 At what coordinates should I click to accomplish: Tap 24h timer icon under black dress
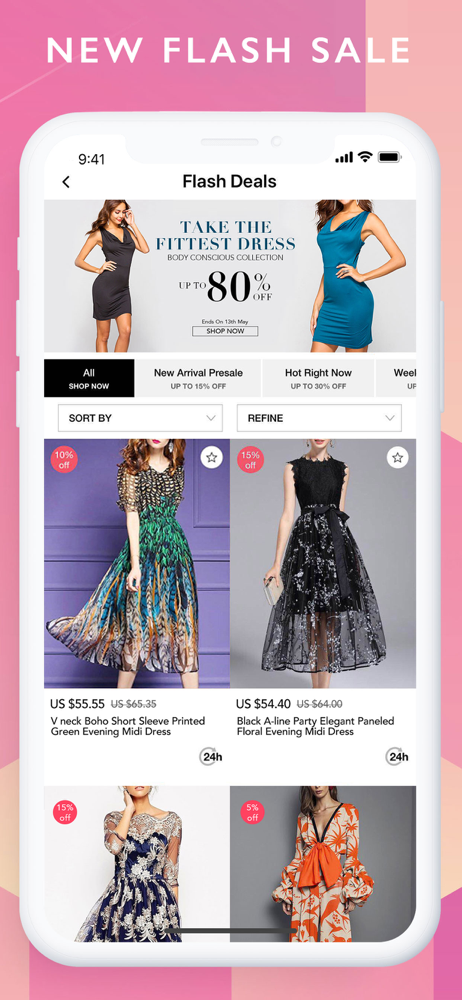click(398, 756)
